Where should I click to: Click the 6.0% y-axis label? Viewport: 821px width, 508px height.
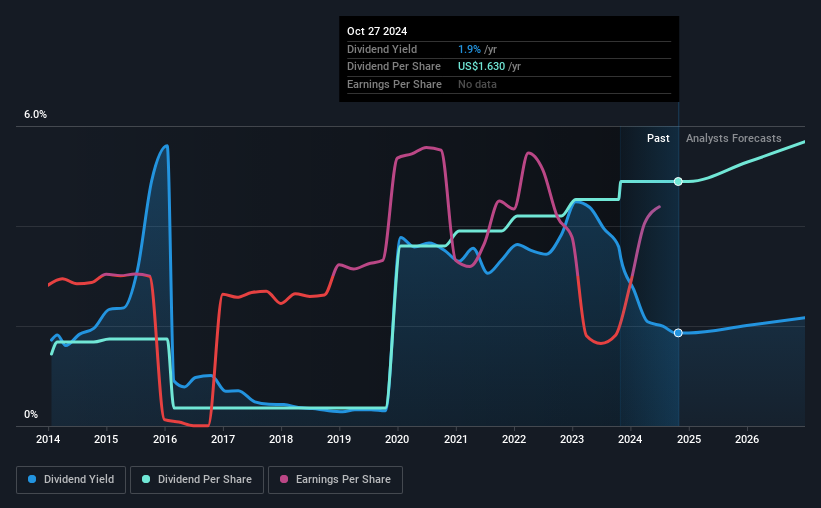click(x=35, y=115)
